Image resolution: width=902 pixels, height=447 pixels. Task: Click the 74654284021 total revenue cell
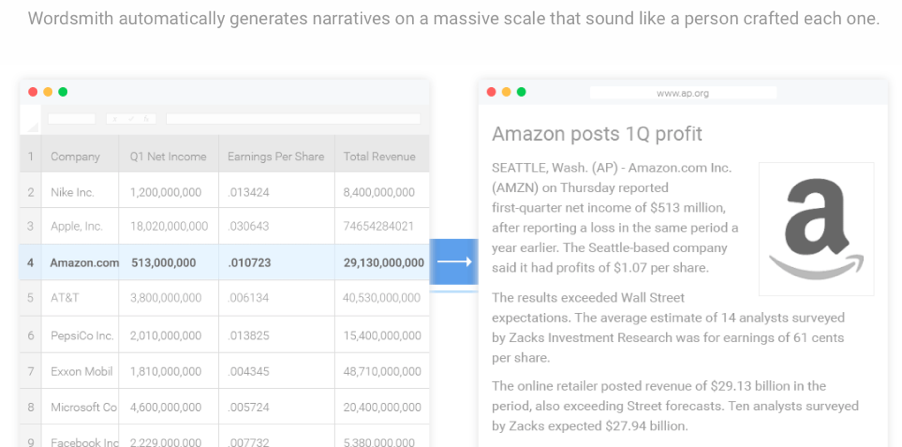pos(382,226)
